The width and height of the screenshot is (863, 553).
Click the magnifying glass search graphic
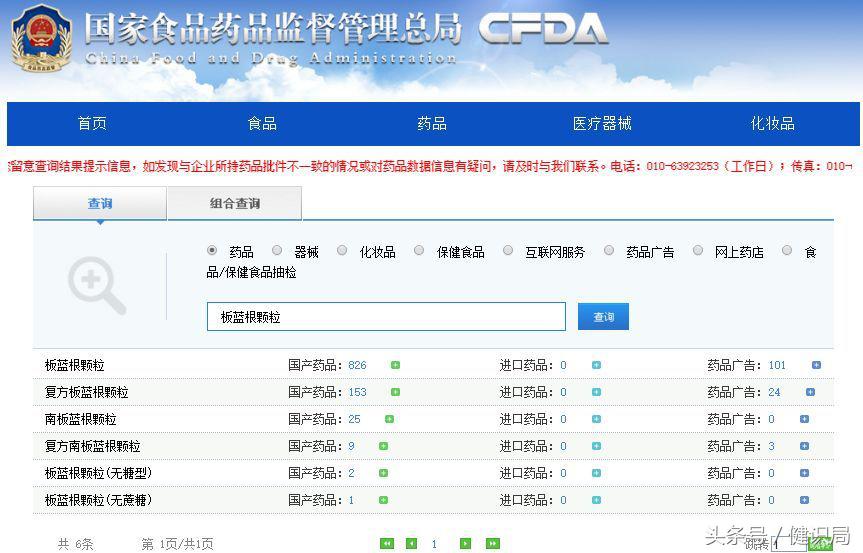tap(97, 285)
